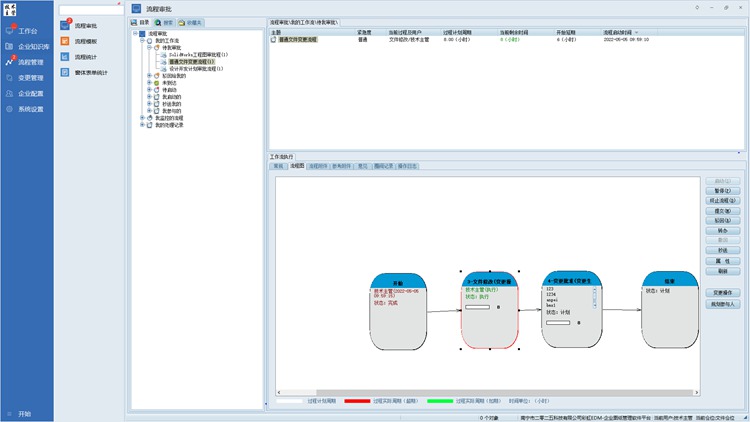Expand the 我监控的流程 tree node
The height and width of the screenshot is (422, 750).
click(x=143, y=118)
